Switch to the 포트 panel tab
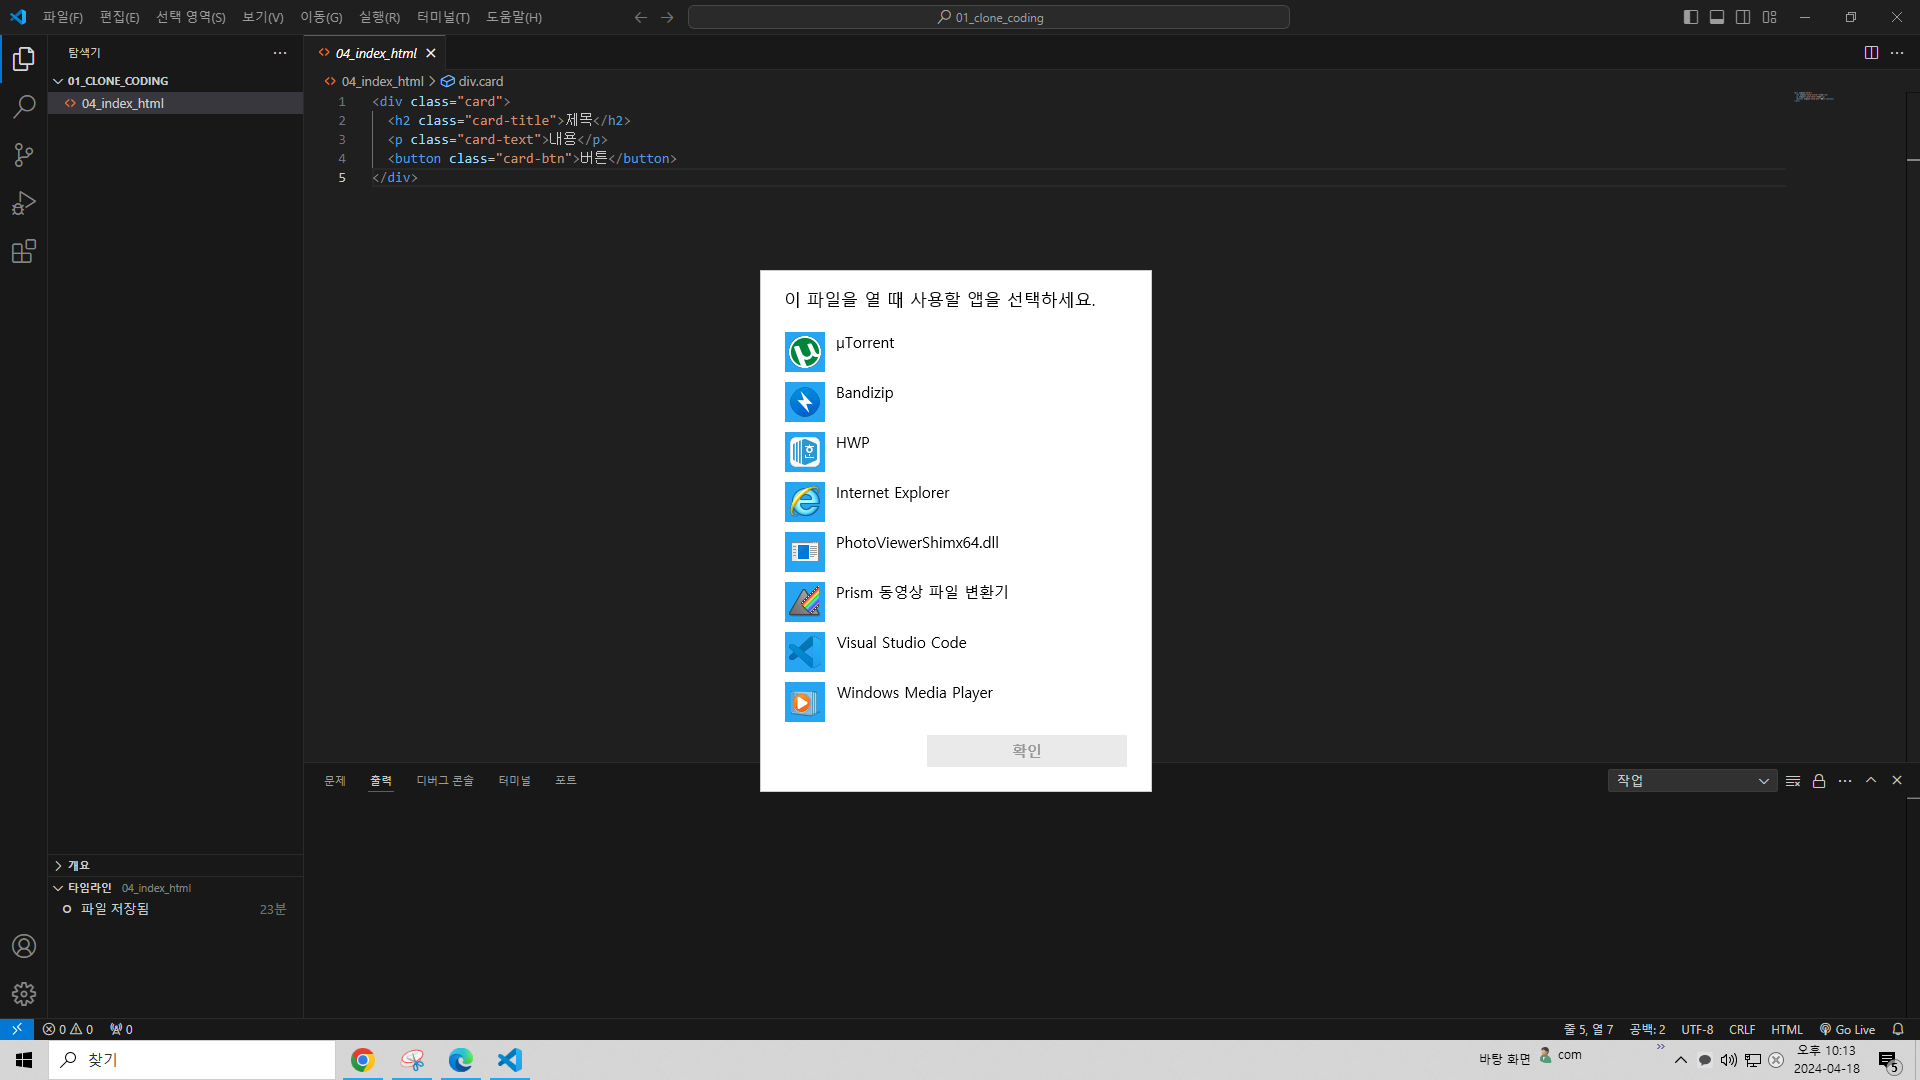Viewport: 1920px width, 1080px height. [x=566, y=781]
